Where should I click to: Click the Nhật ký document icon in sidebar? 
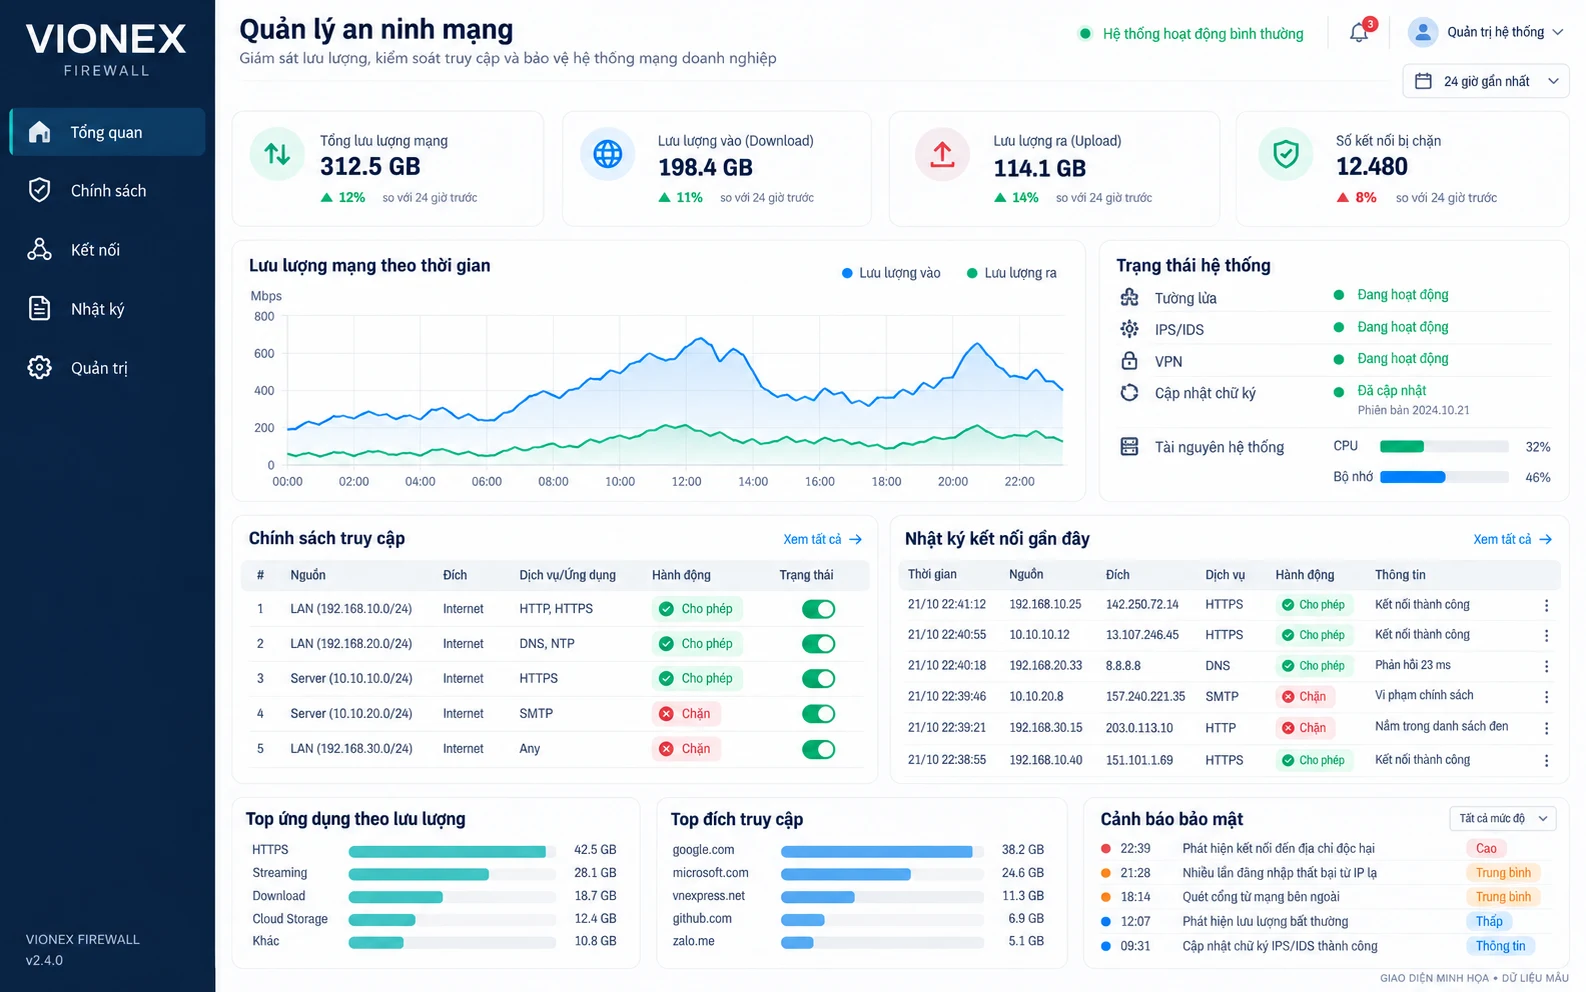point(39,308)
